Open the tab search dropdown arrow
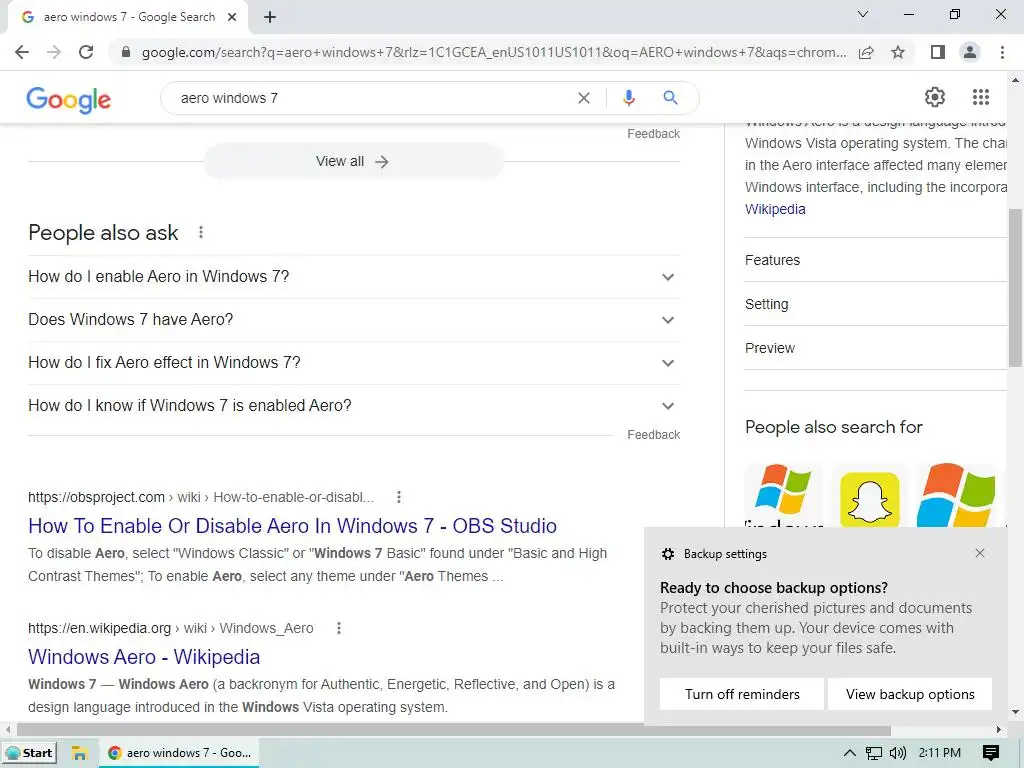 click(863, 14)
